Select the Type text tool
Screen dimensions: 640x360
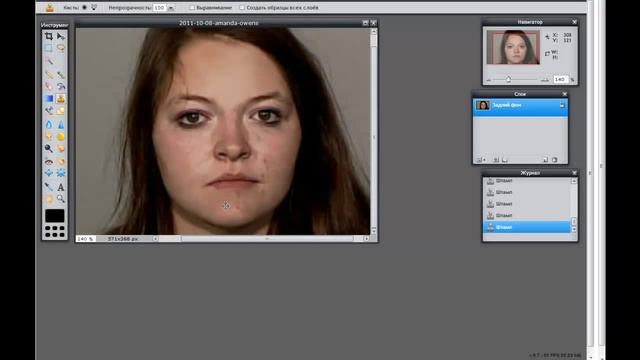[x=61, y=187]
